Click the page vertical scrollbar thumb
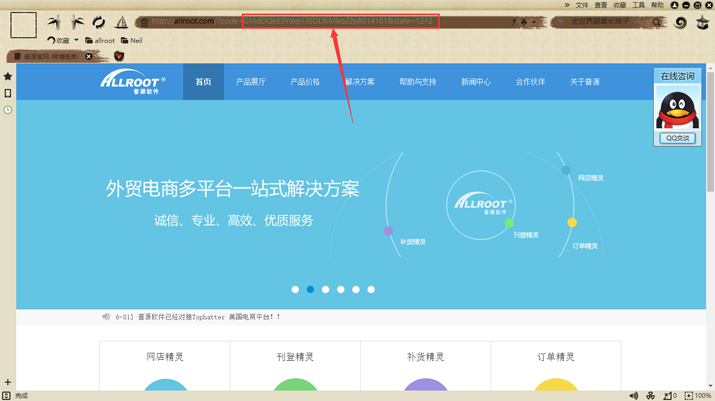The height and width of the screenshot is (401, 715). (710, 131)
